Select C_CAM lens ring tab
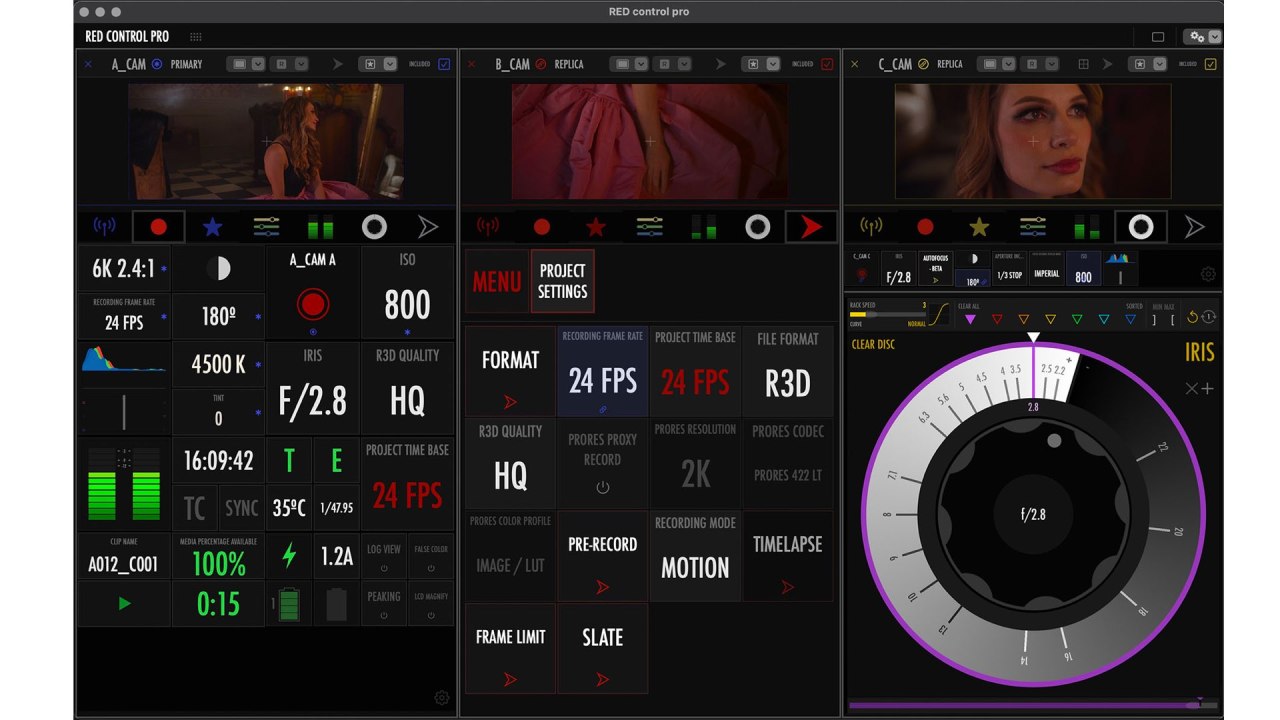The width and height of the screenshot is (1280, 720). coord(1141,227)
